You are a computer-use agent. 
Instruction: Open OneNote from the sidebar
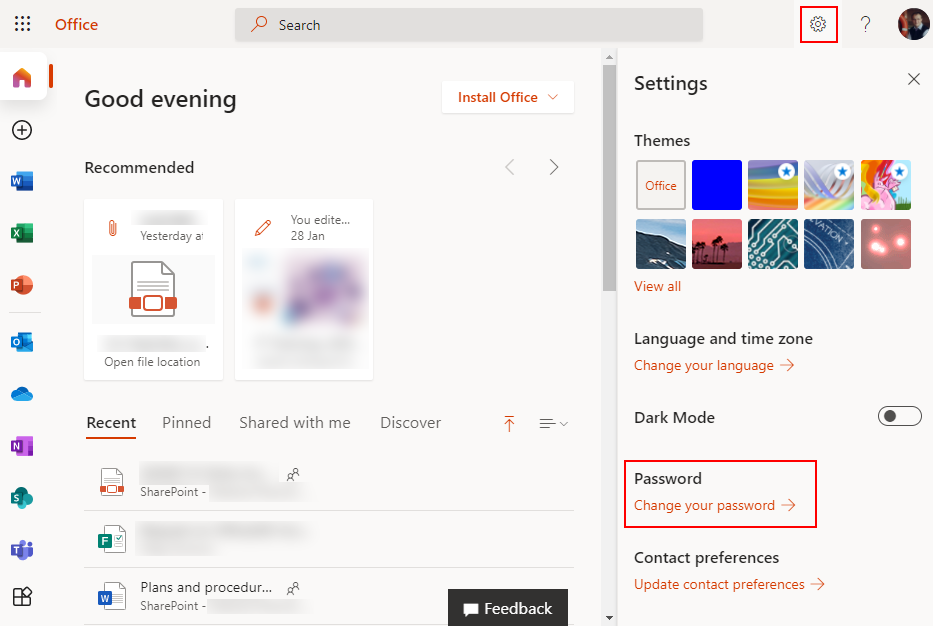coord(22,446)
